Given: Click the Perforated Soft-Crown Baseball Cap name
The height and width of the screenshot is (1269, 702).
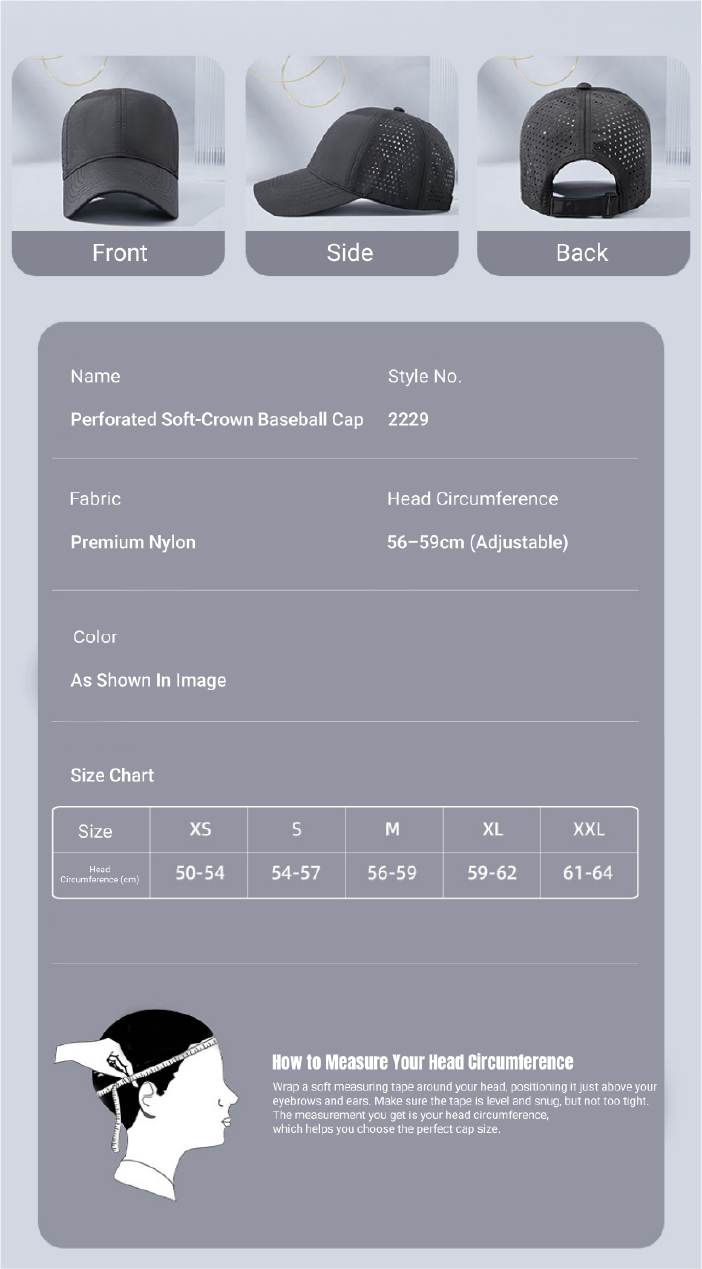Looking at the screenshot, I should (217, 420).
